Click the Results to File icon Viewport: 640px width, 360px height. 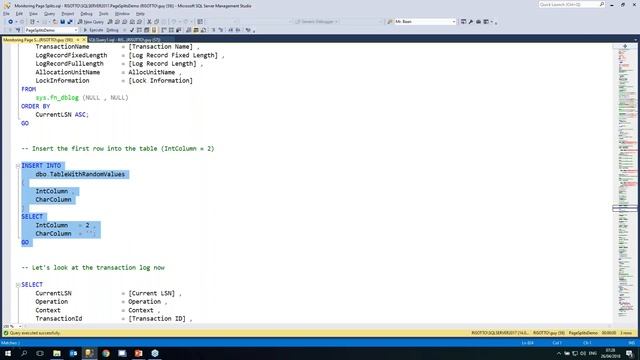click(203, 30)
